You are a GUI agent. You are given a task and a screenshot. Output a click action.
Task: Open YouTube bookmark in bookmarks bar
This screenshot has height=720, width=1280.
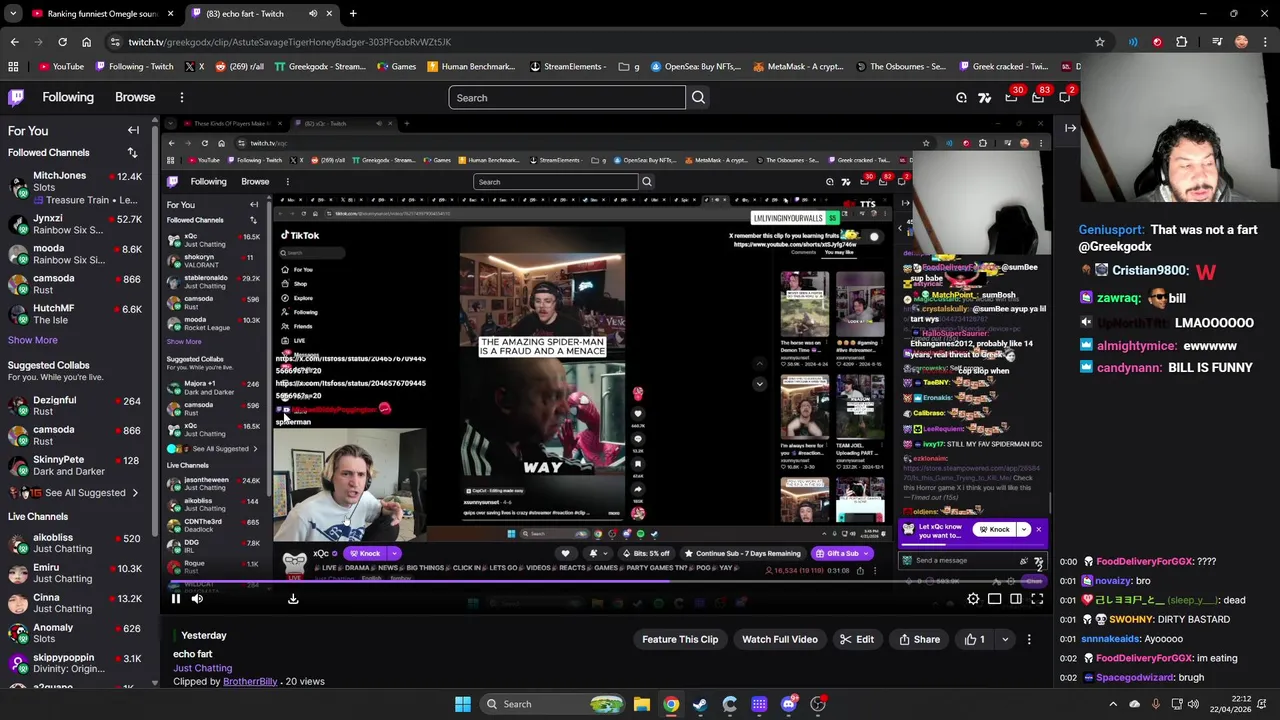click(x=61, y=67)
